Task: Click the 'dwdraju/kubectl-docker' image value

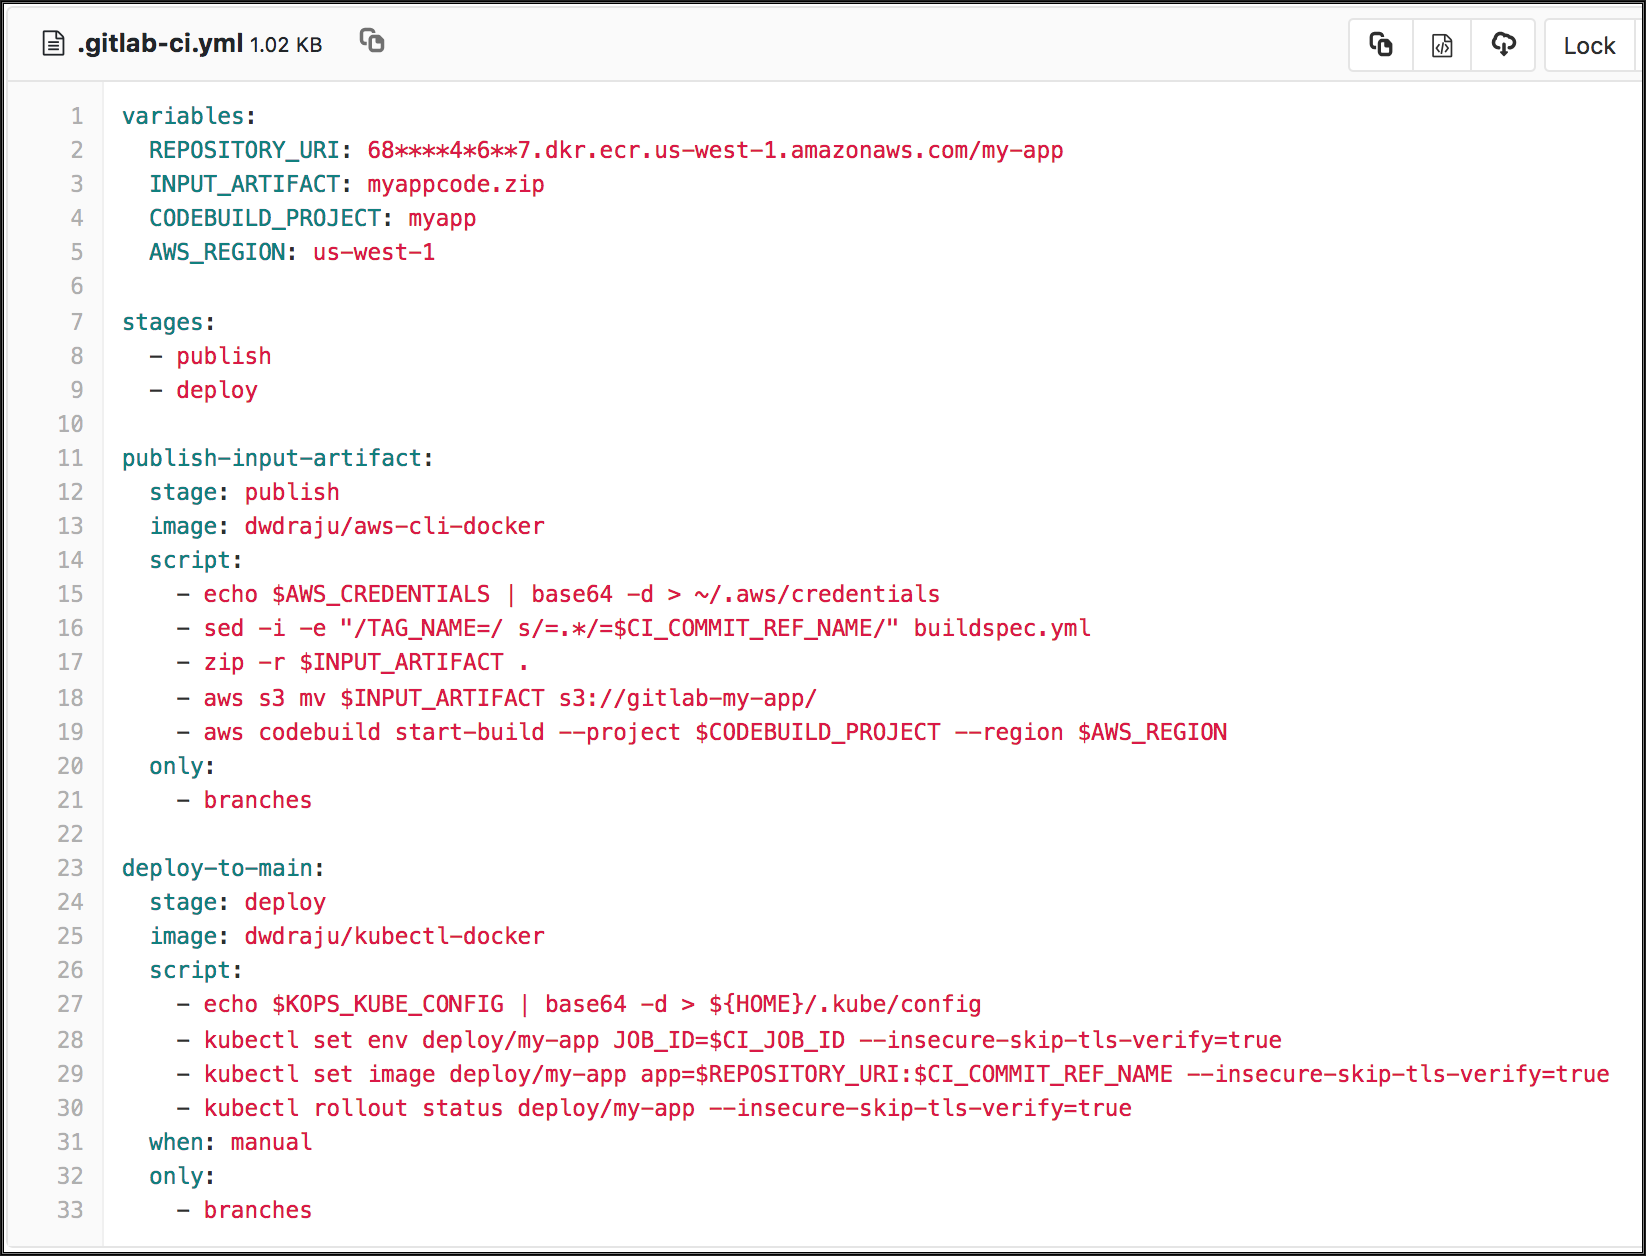Action: (395, 936)
